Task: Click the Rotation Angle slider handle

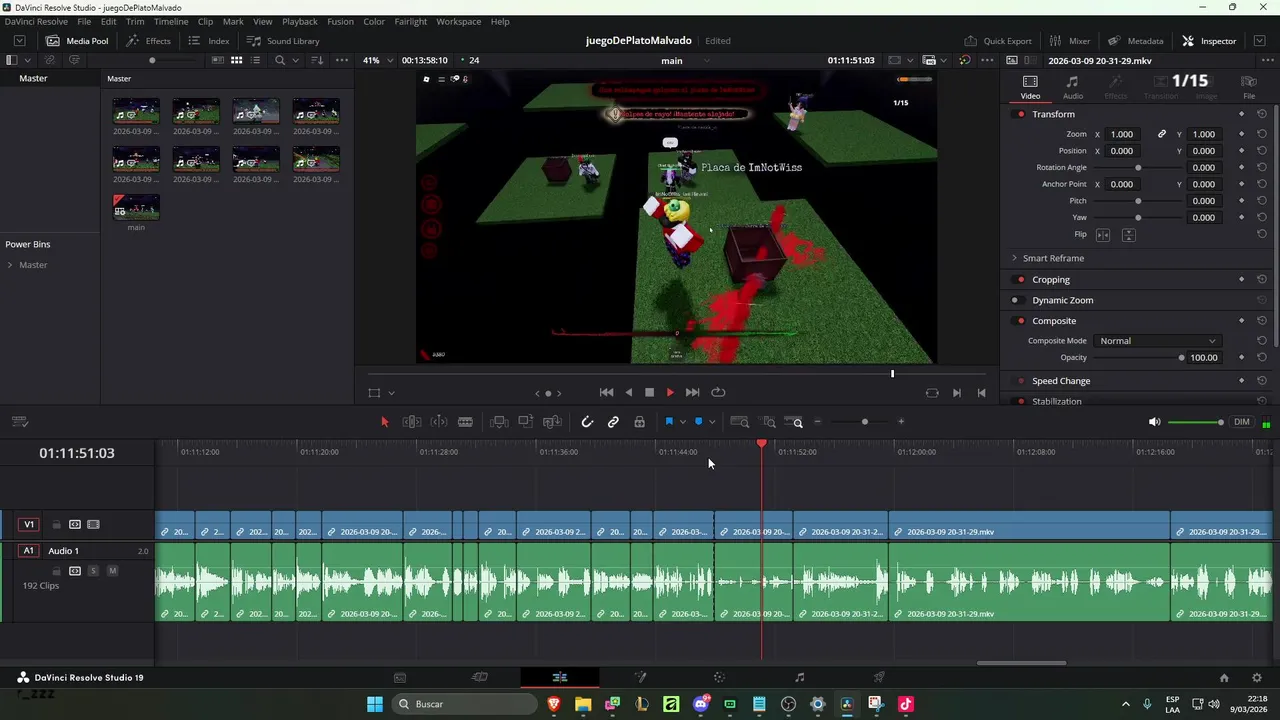Action: (1138, 168)
